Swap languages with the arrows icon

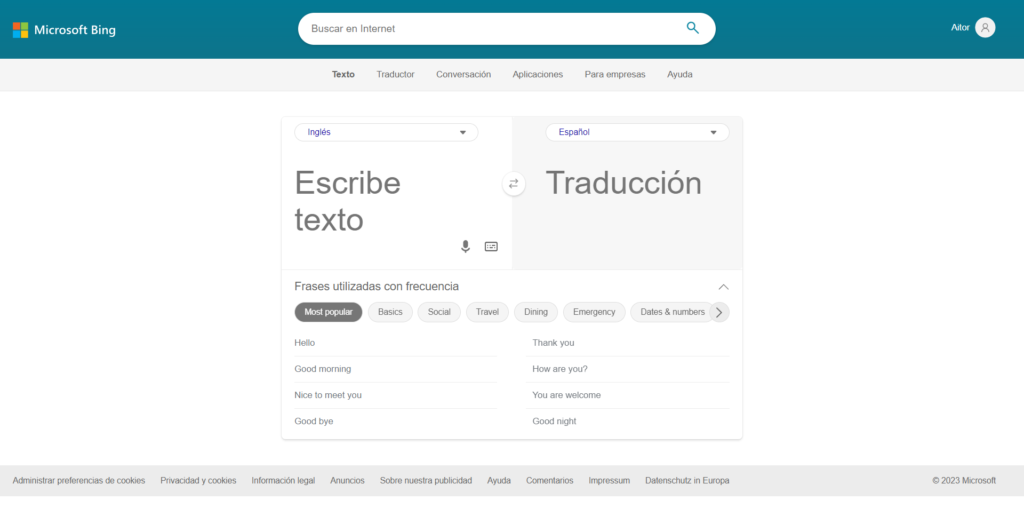pos(513,184)
